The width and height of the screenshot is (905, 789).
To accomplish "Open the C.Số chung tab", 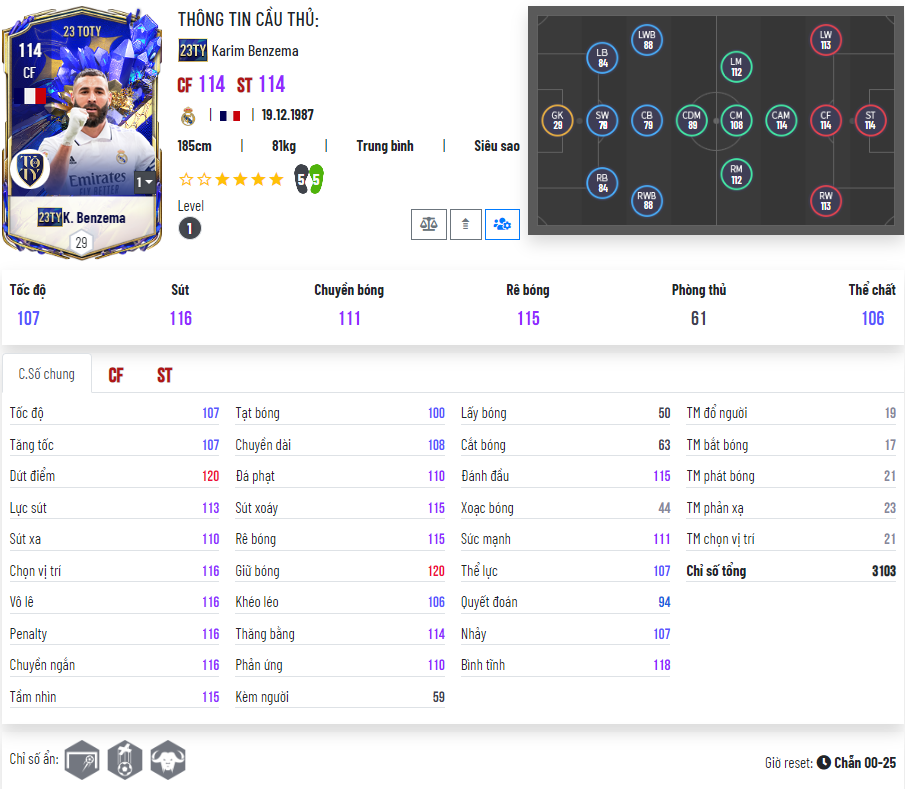I will [x=47, y=374].
